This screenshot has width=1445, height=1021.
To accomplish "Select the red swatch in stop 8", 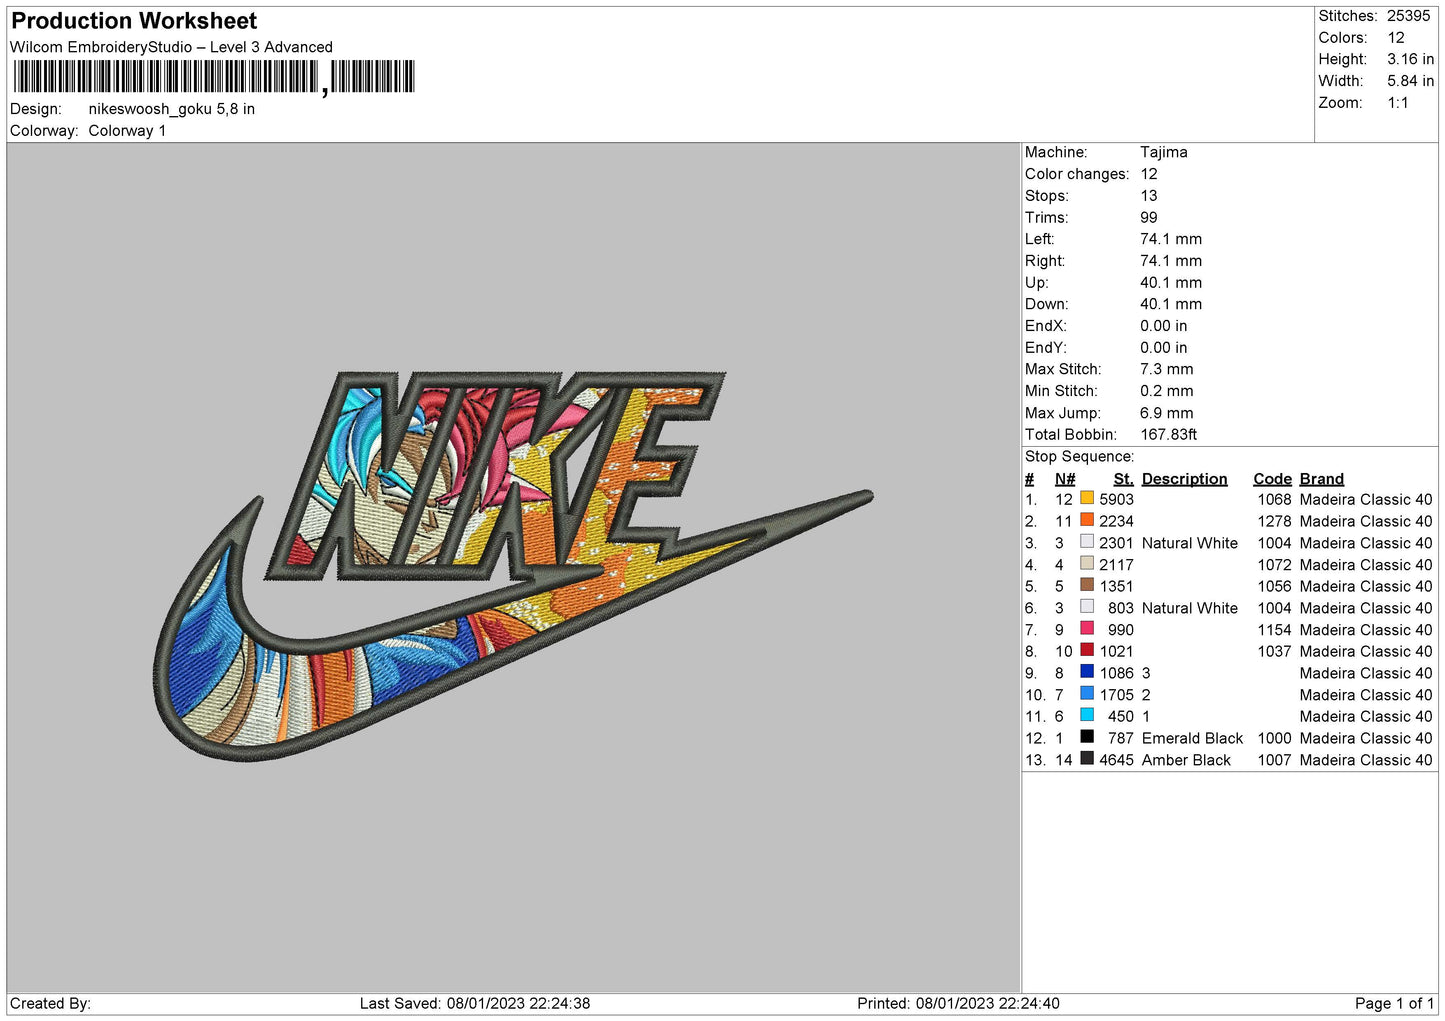I will pos(1086,650).
